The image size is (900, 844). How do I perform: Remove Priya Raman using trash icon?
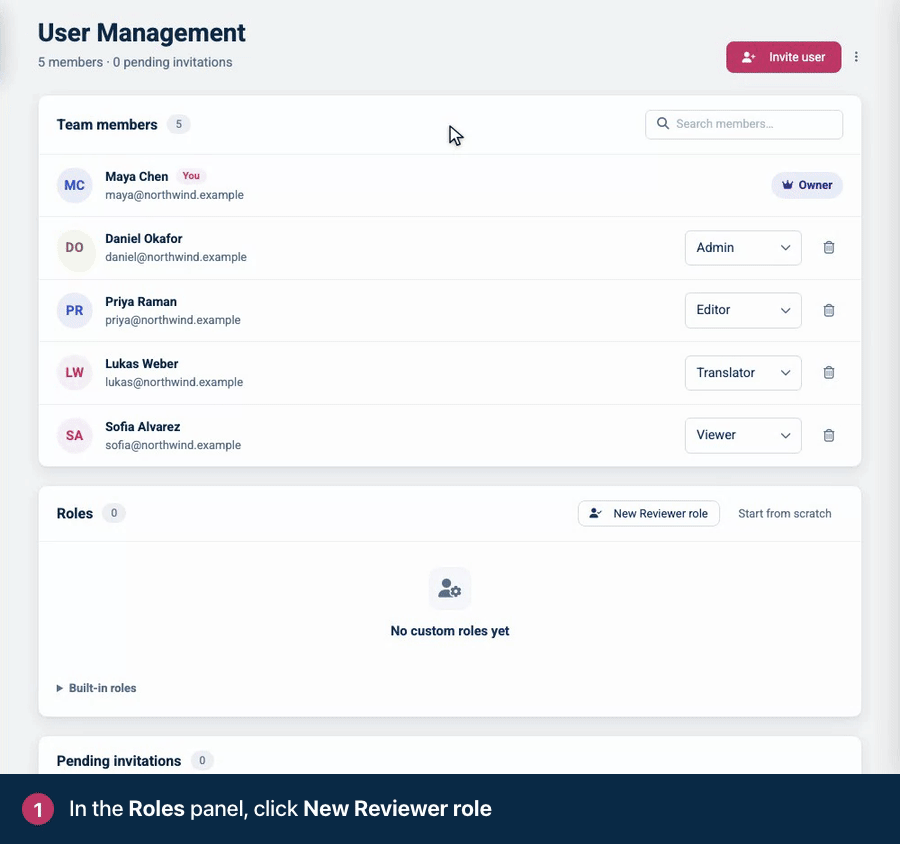[829, 310]
